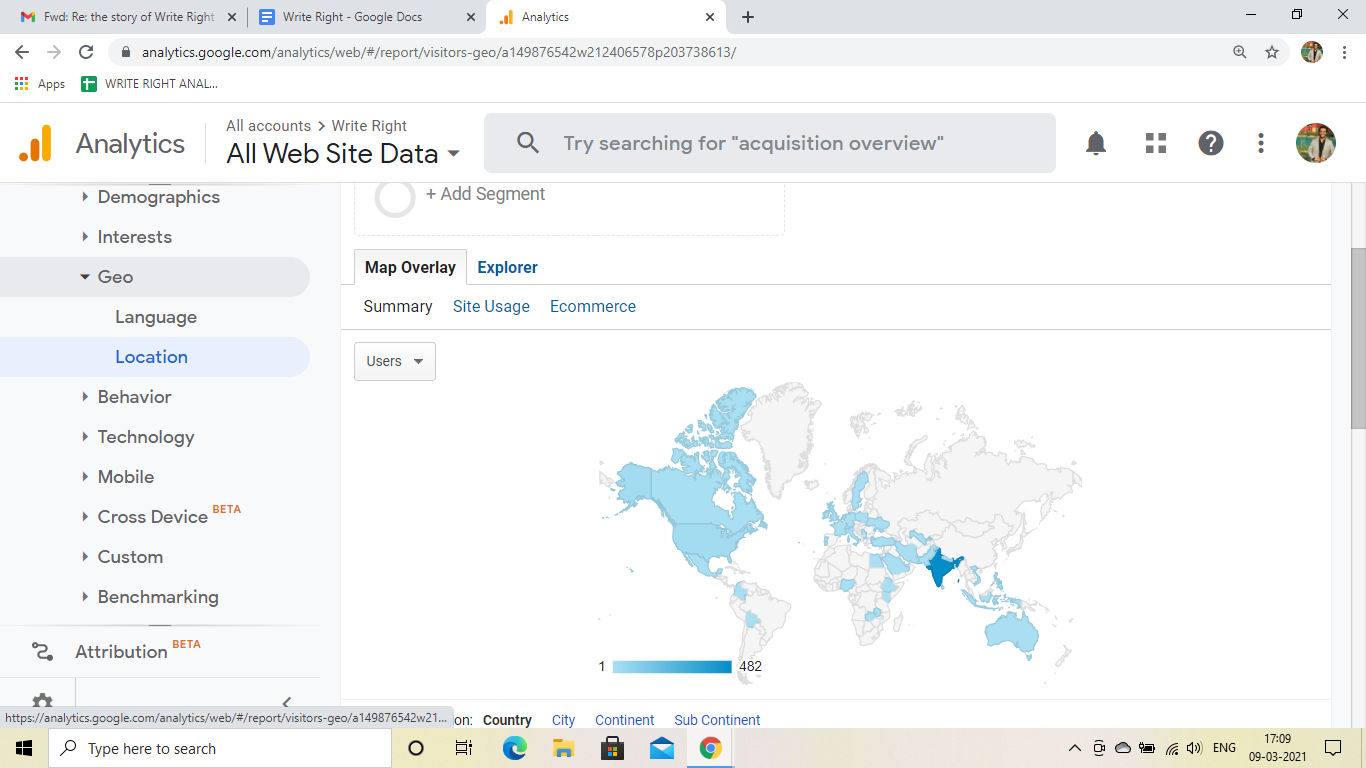Open the Google apps grid icon
1366x768 pixels.
[1156, 143]
